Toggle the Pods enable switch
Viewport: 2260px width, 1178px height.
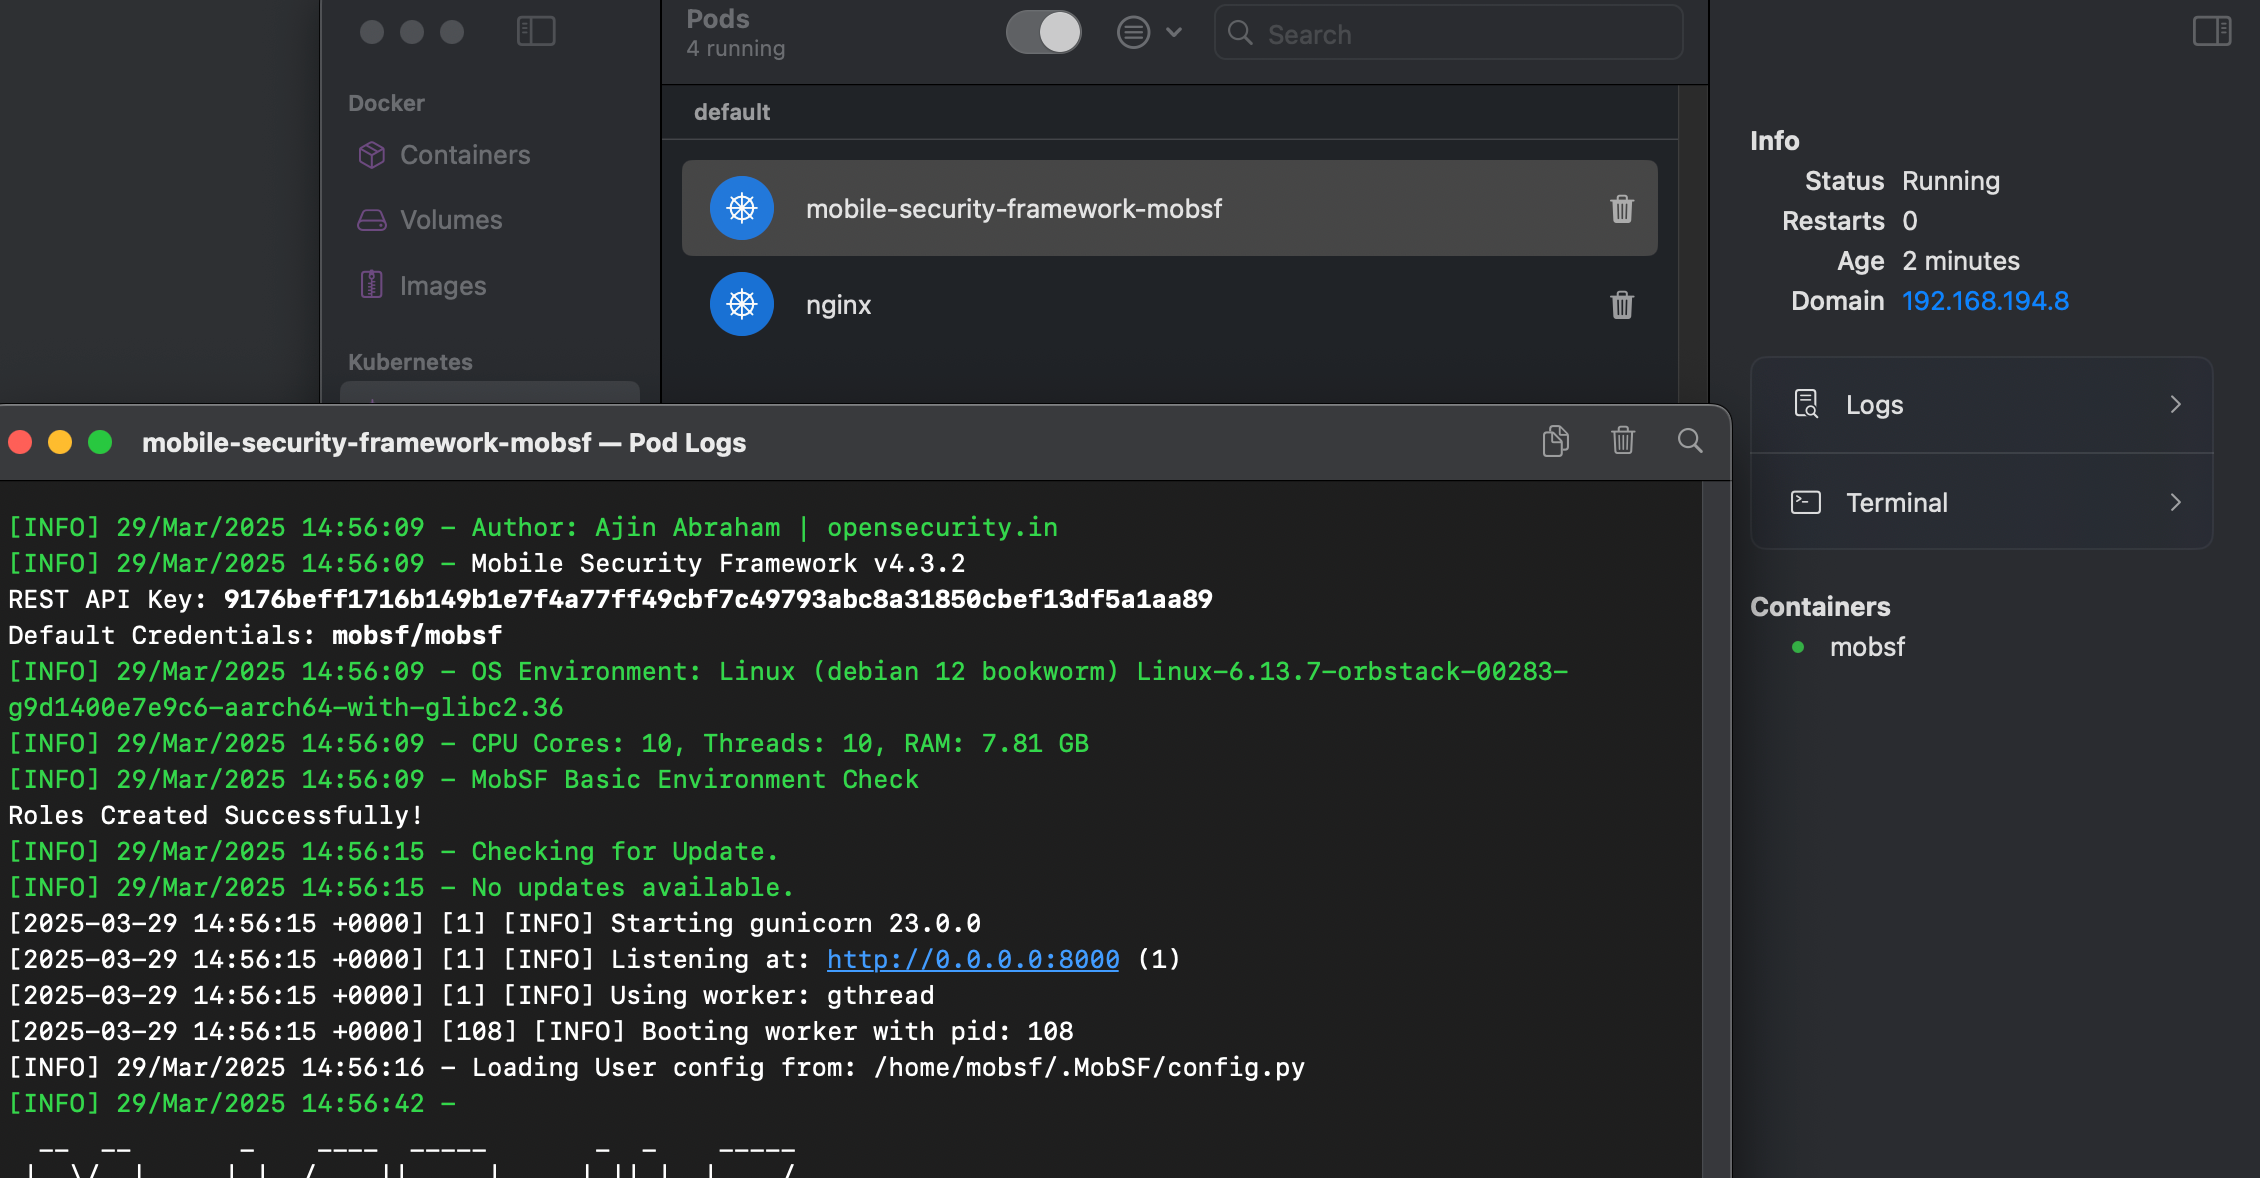1043,32
